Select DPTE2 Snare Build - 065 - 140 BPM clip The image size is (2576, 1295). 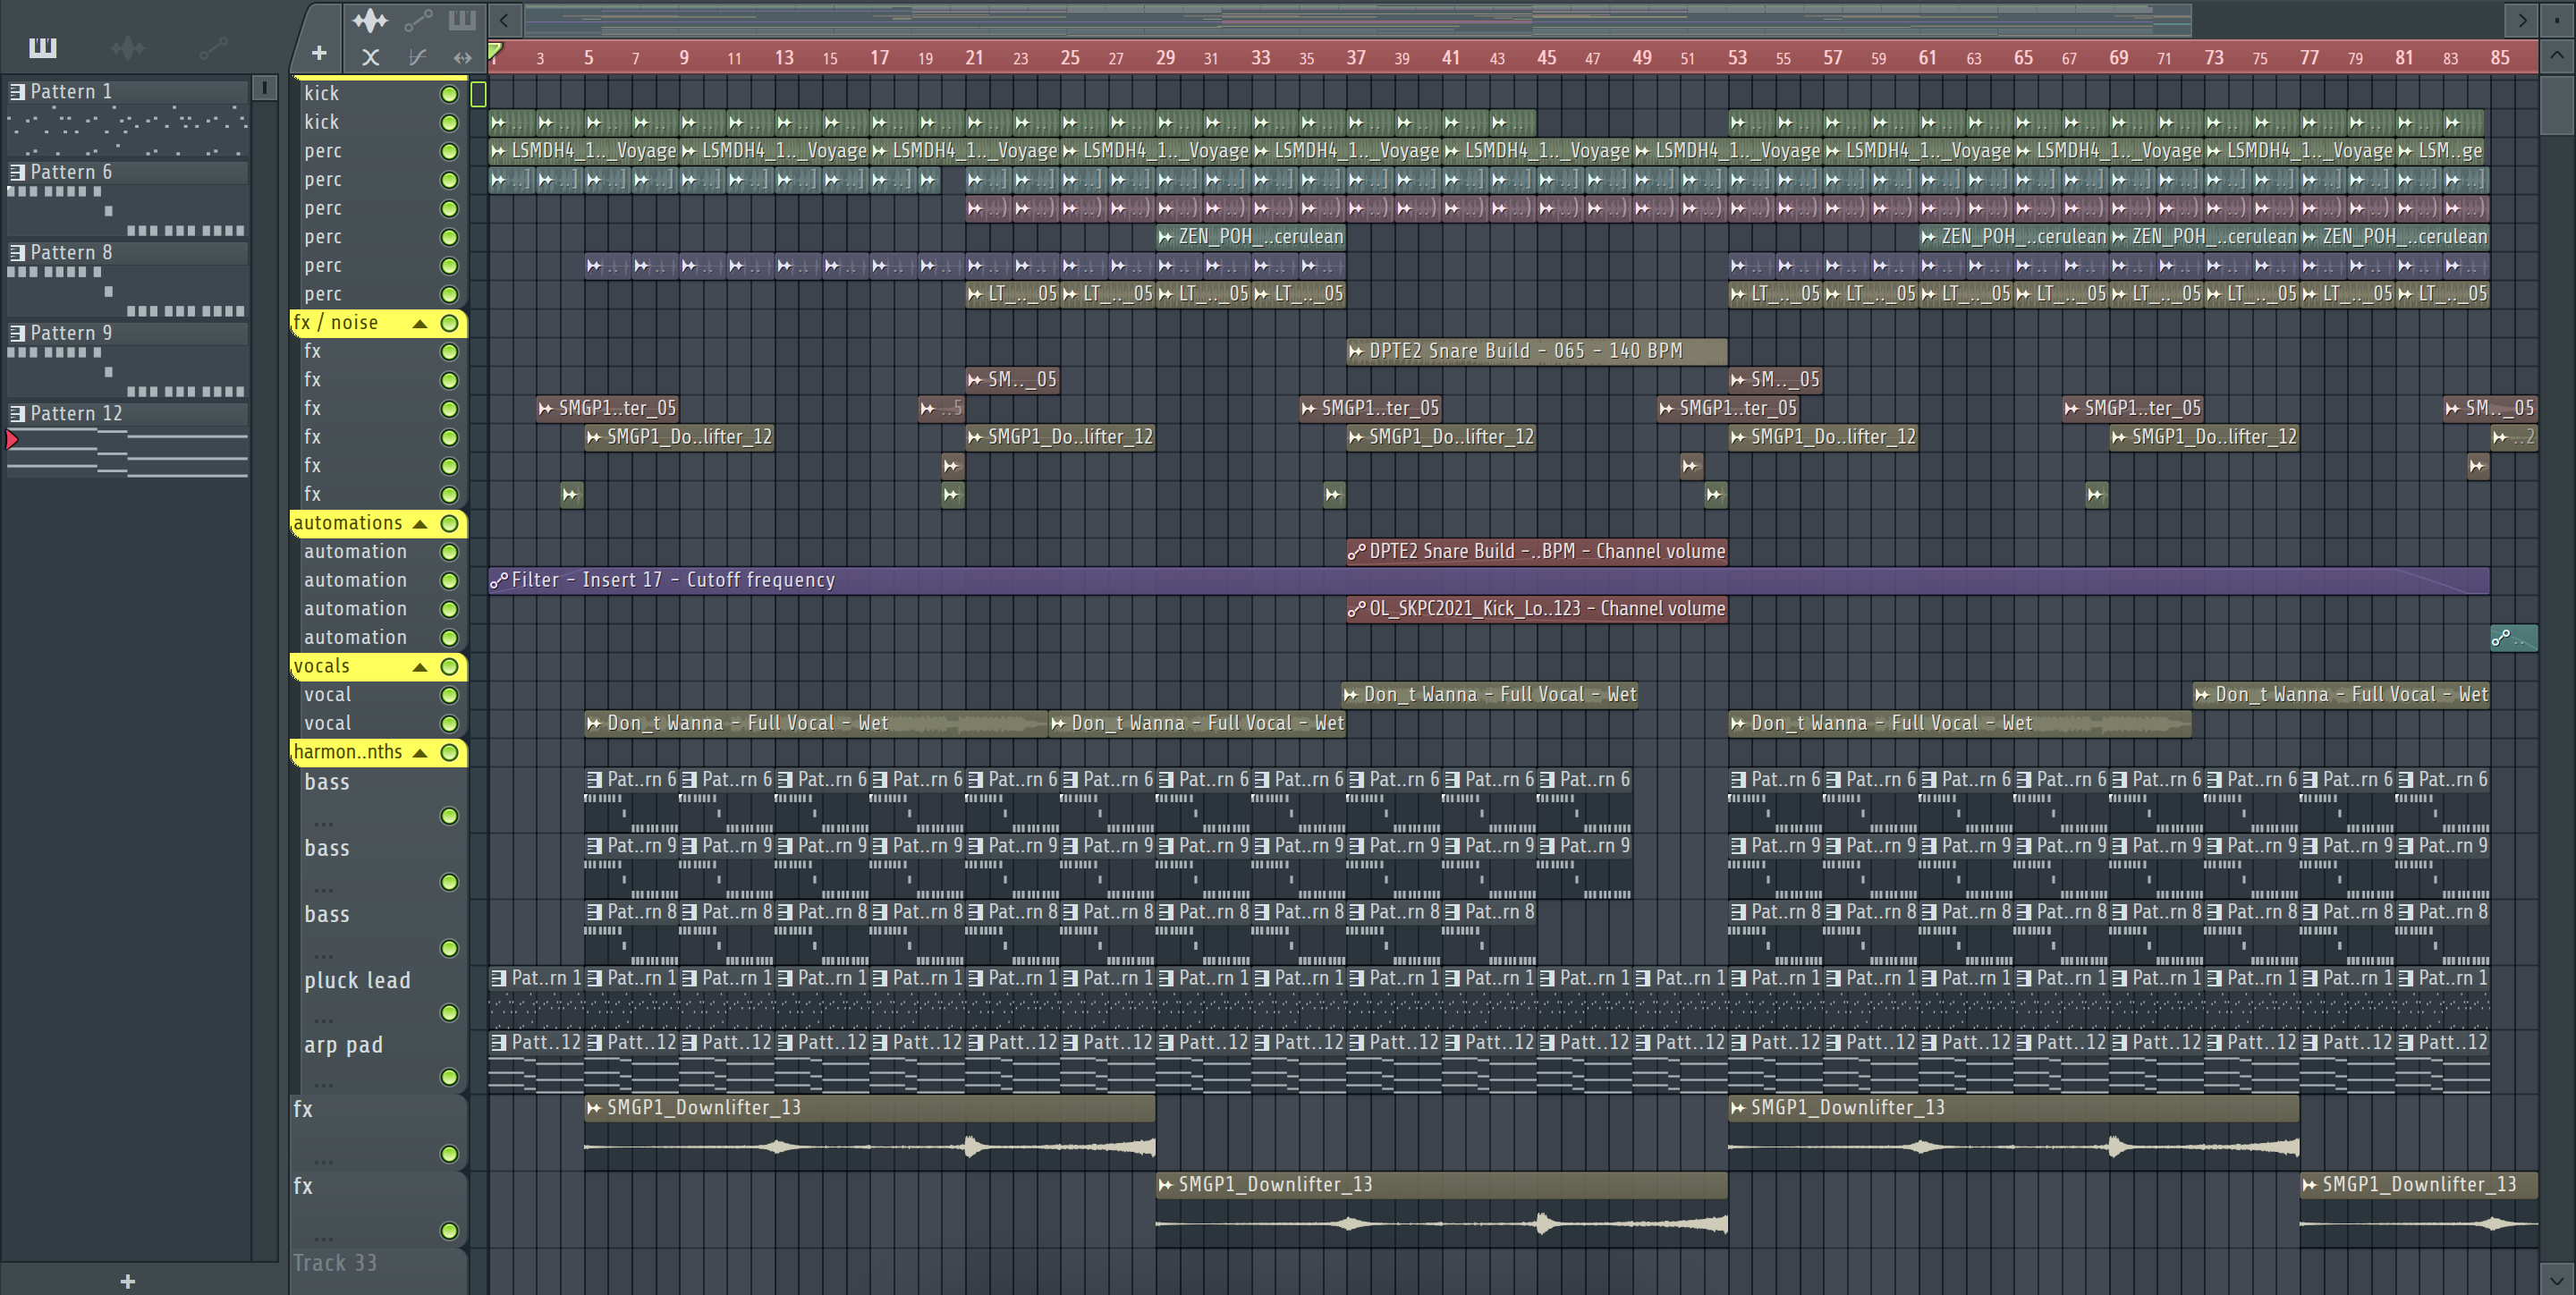(1537, 351)
